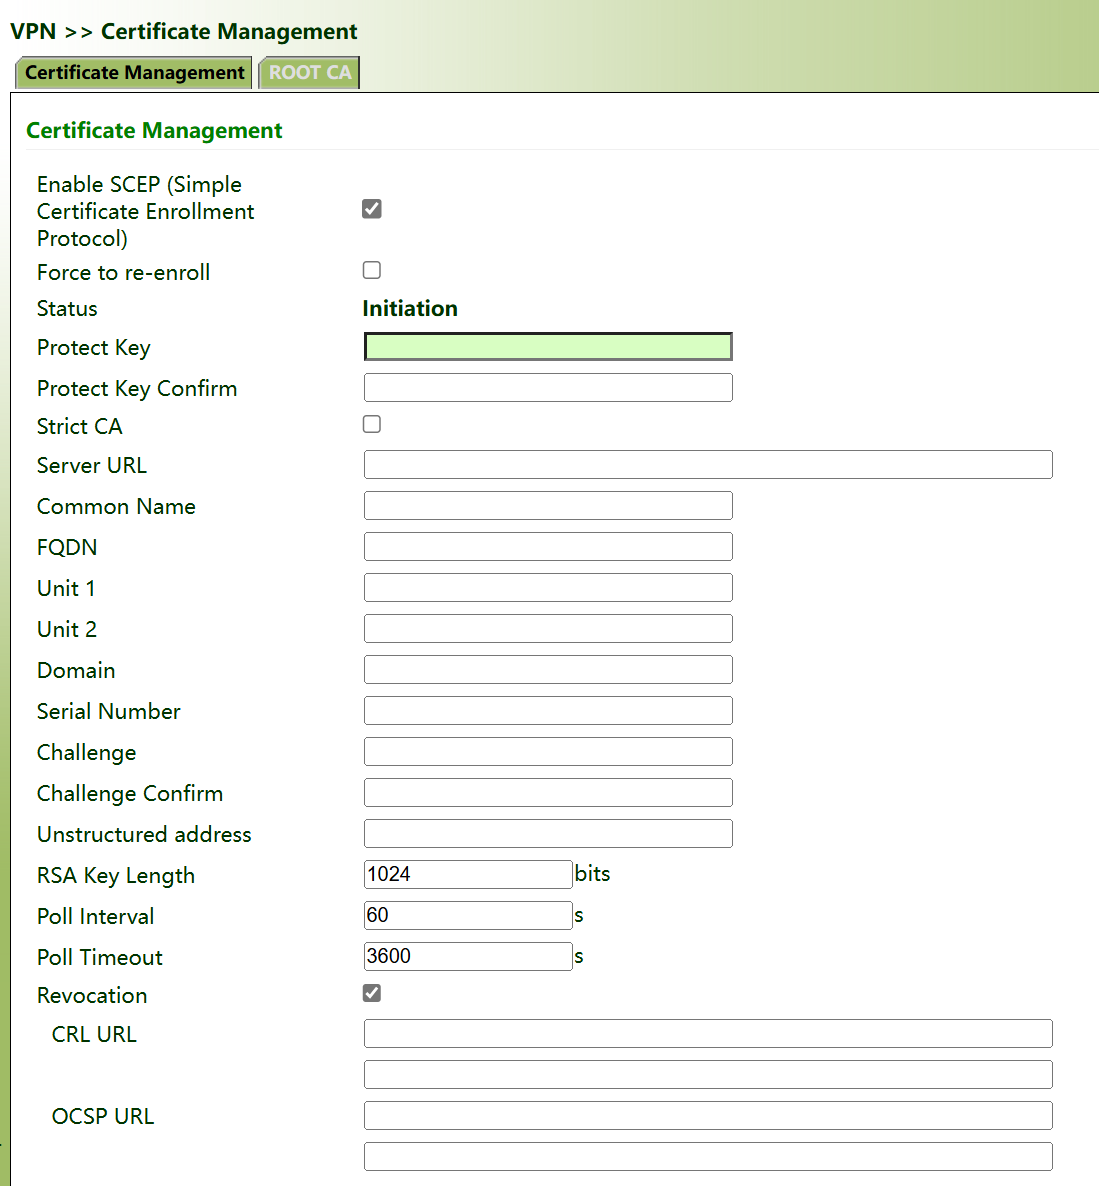The width and height of the screenshot is (1099, 1186).
Task: Focus the first OCSP URL field
Action: [708, 1116]
